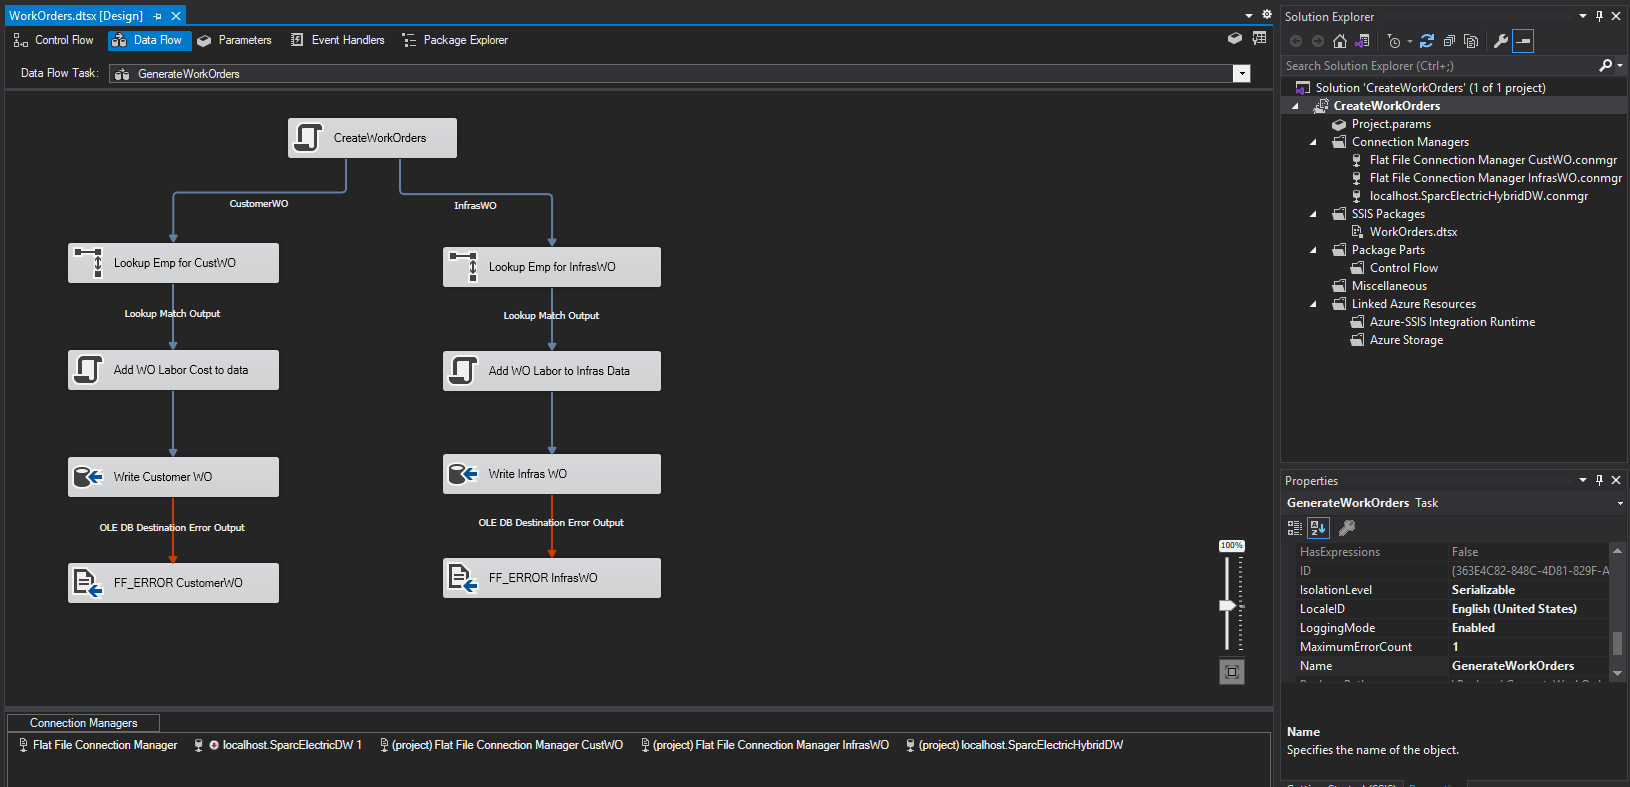The height and width of the screenshot is (787, 1630).
Task: Click the Properties scrollbar thumb
Action: click(1617, 643)
